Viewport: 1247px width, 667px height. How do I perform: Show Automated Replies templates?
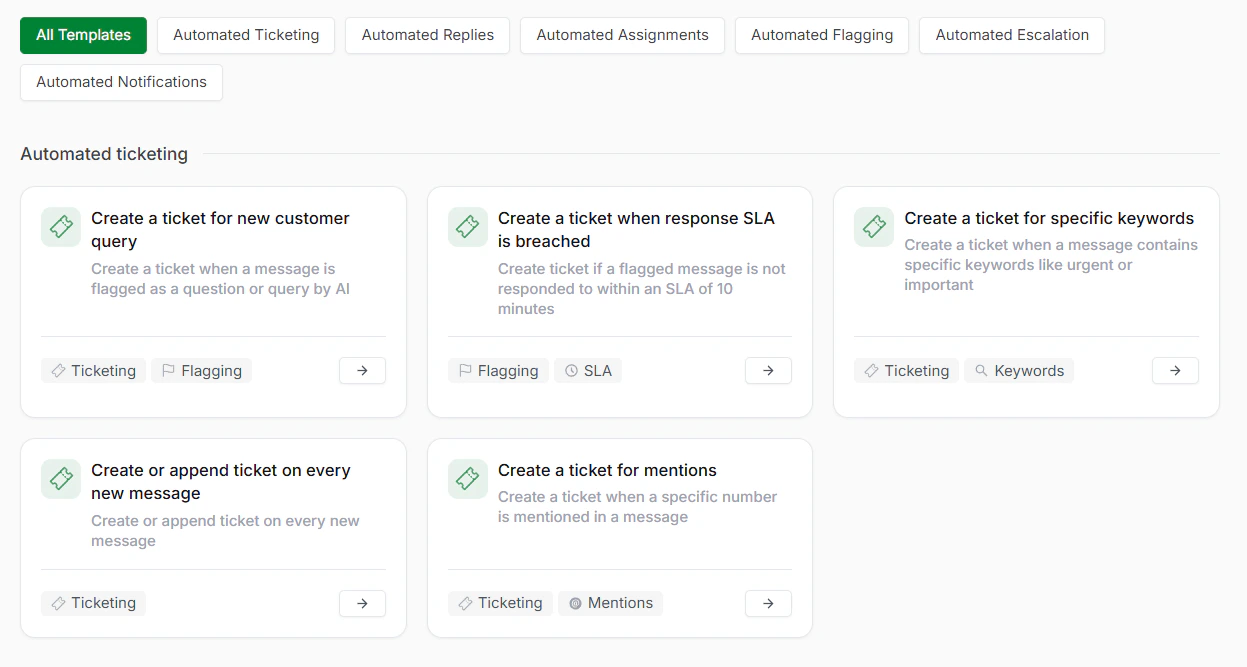tap(427, 35)
